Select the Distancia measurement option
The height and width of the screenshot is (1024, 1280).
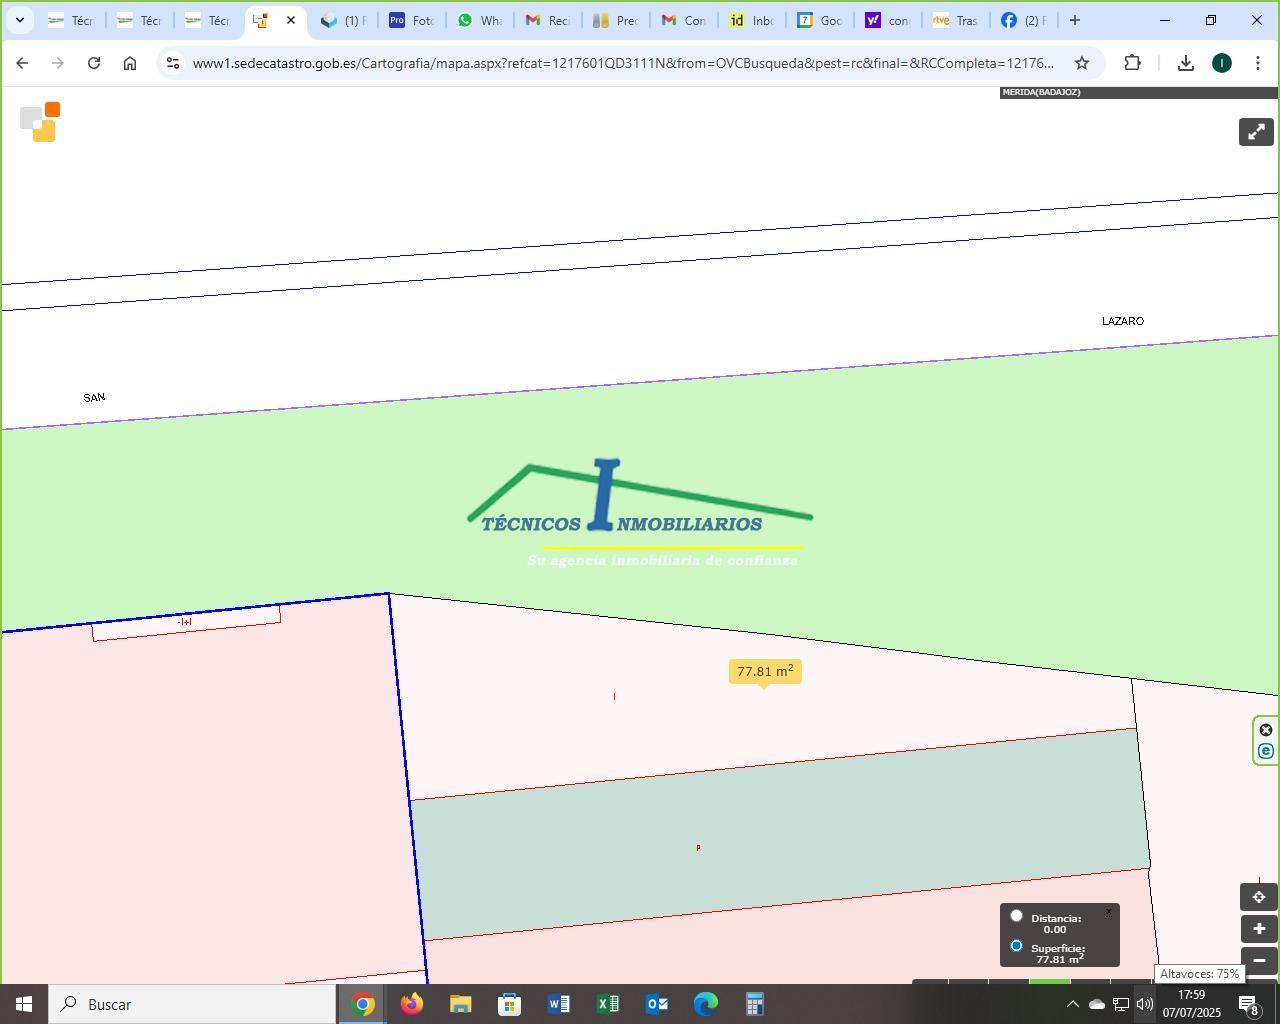(x=1016, y=916)
